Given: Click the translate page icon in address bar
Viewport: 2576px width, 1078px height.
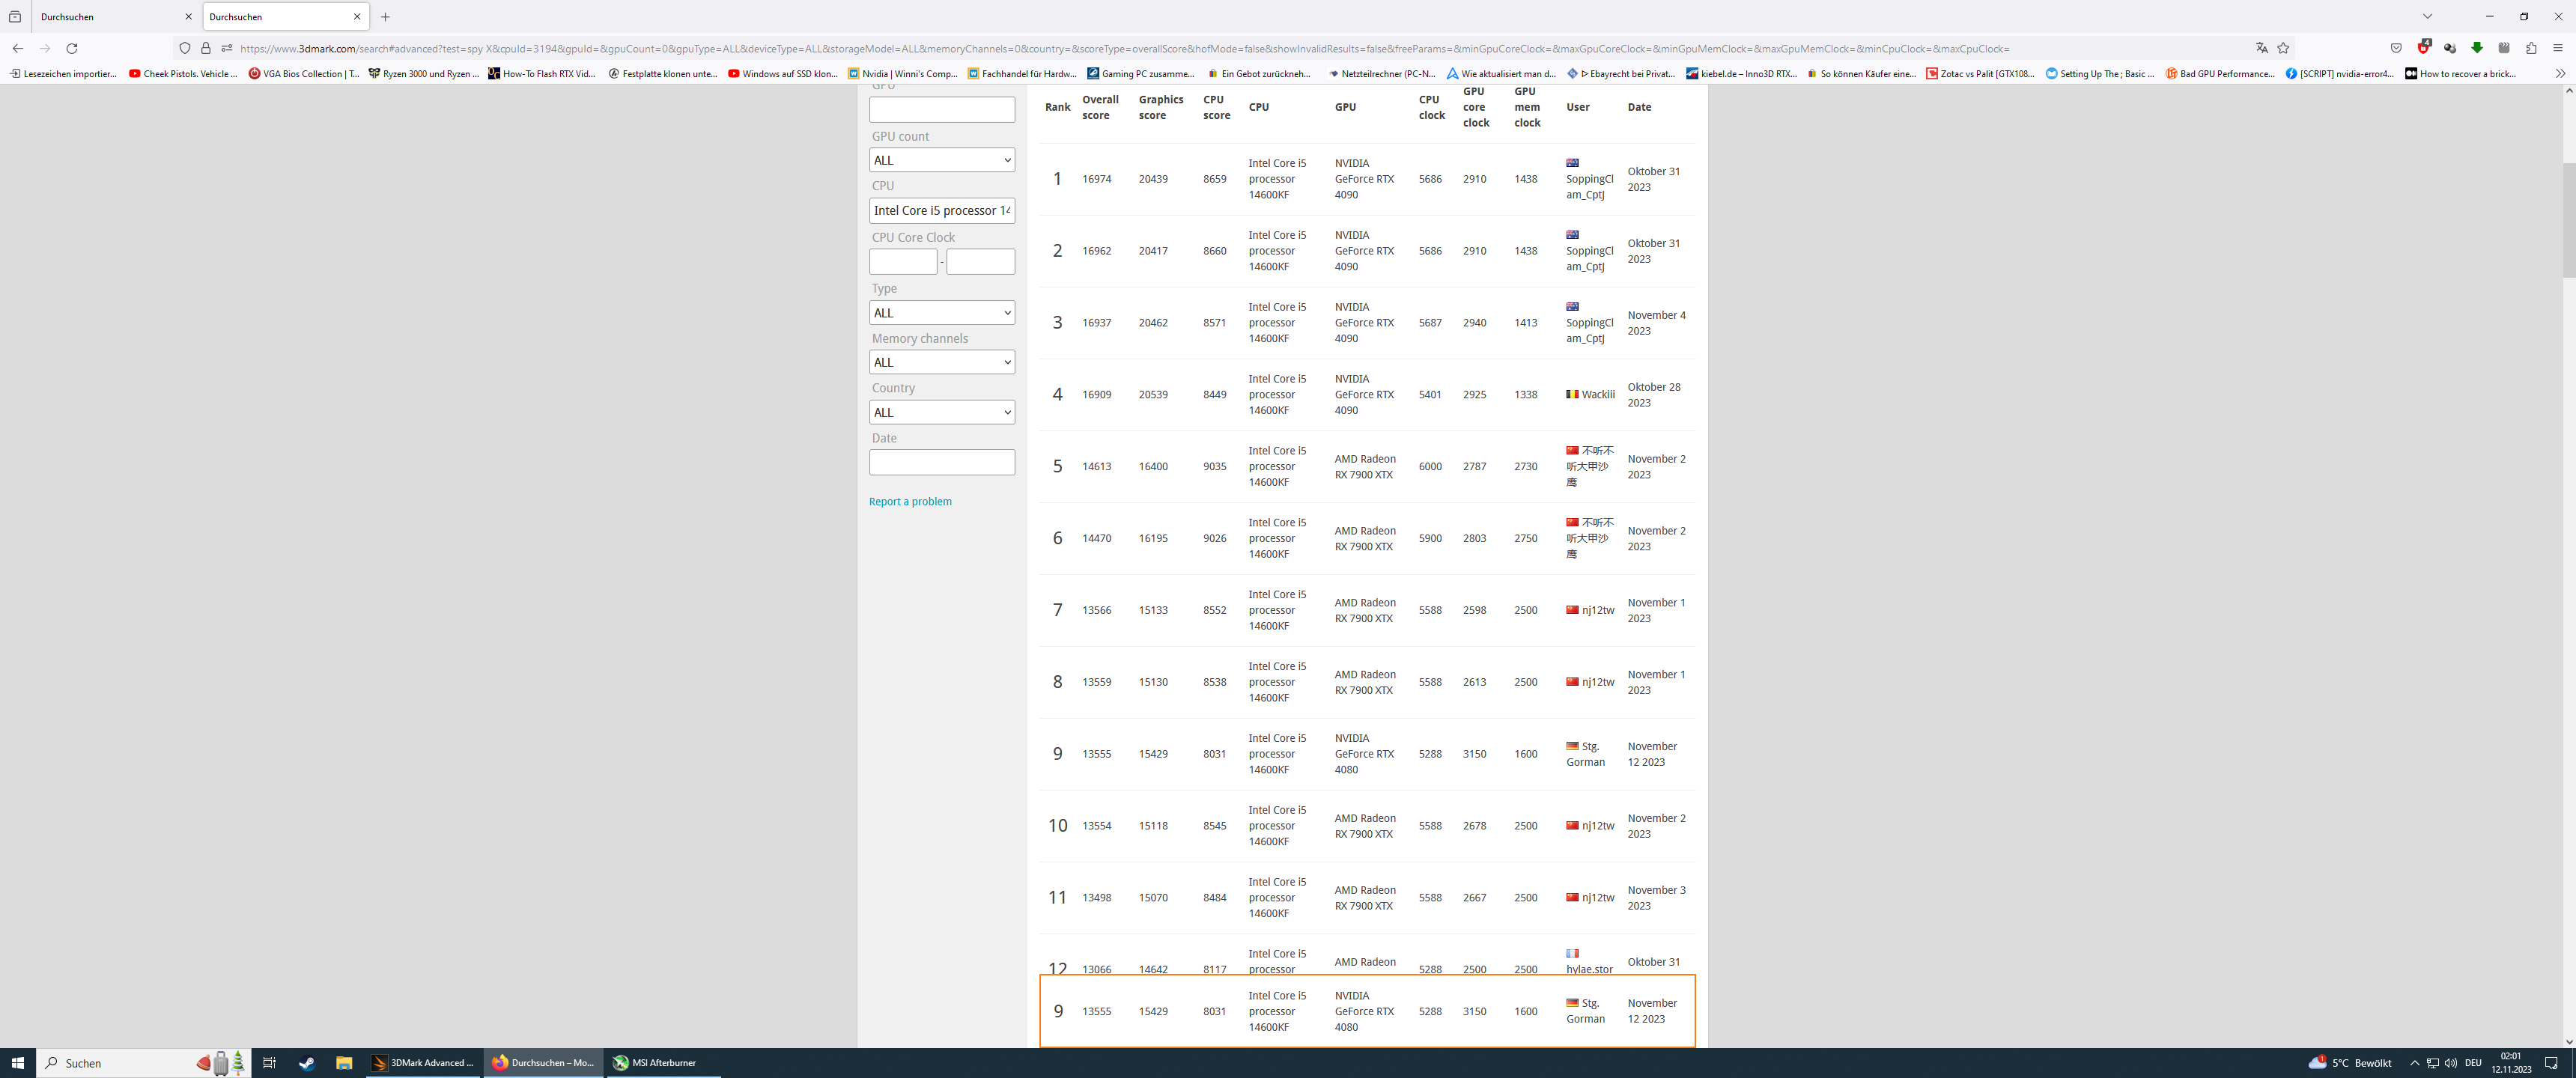Looking at the screenshot, I should click(2261, 48).
